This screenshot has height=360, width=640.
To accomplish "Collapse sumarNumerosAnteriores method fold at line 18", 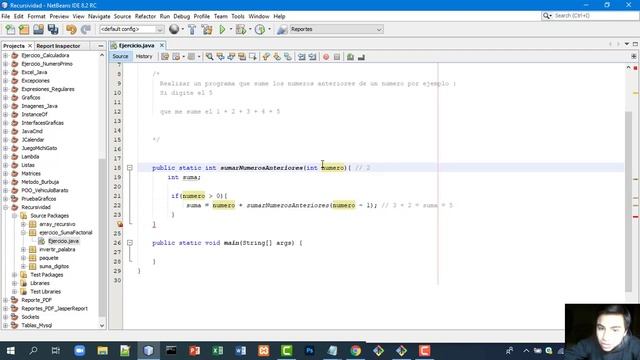I will click(x=130, y=168).
